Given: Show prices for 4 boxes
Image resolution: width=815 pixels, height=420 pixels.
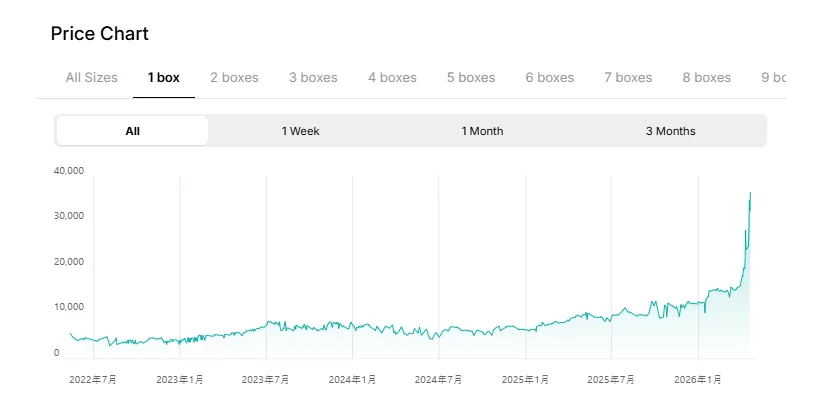Looking at the screenshot, I should 392,77.
